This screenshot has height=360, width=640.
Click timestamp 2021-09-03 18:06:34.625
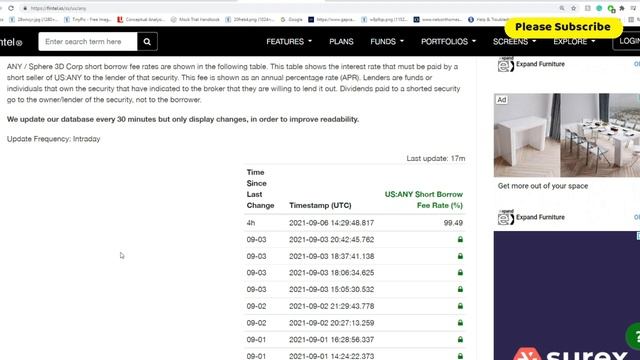[x=331, y=273]
